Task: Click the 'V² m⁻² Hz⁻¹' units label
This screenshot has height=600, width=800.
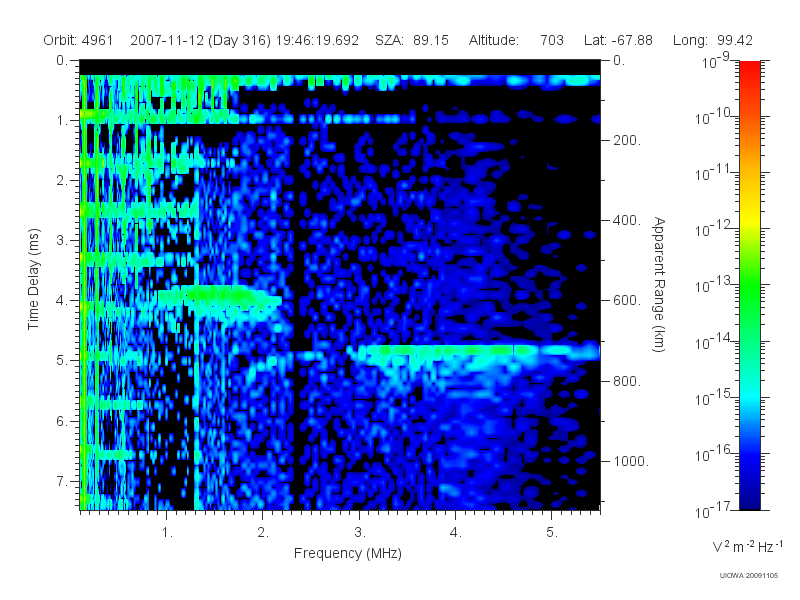Action: tap(747, 546)
